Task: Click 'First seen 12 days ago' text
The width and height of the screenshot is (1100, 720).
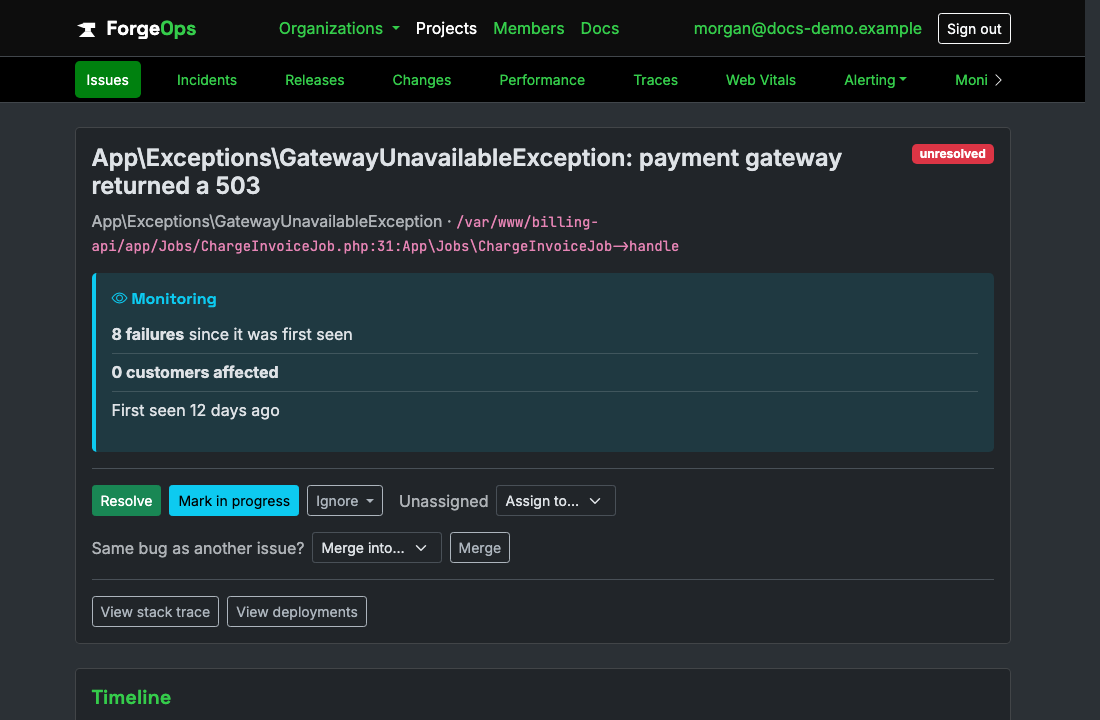Action: [196, 411]
